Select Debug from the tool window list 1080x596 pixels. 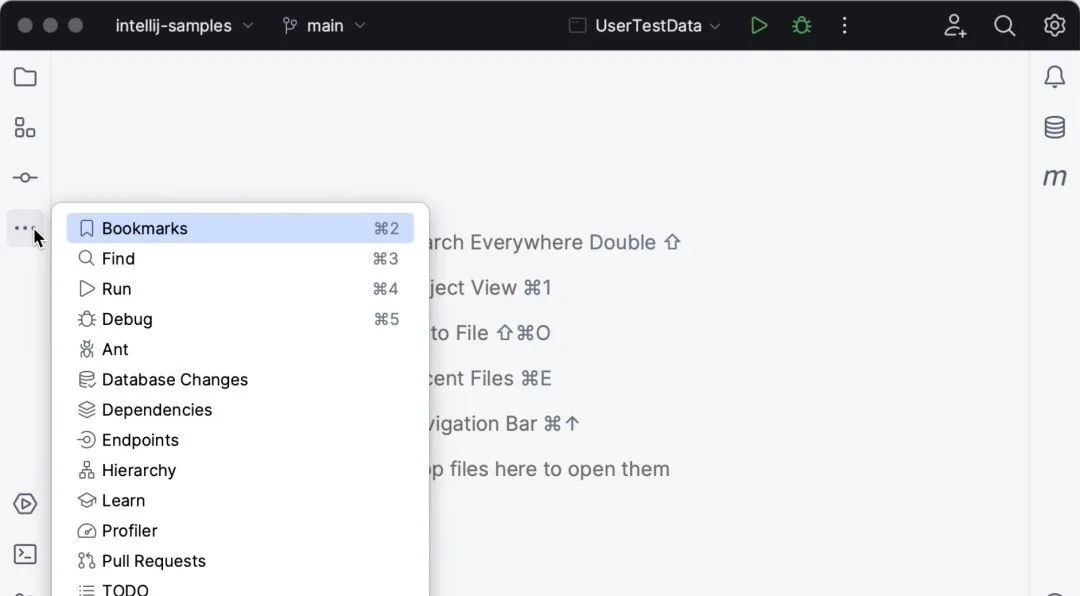[240, 319]
